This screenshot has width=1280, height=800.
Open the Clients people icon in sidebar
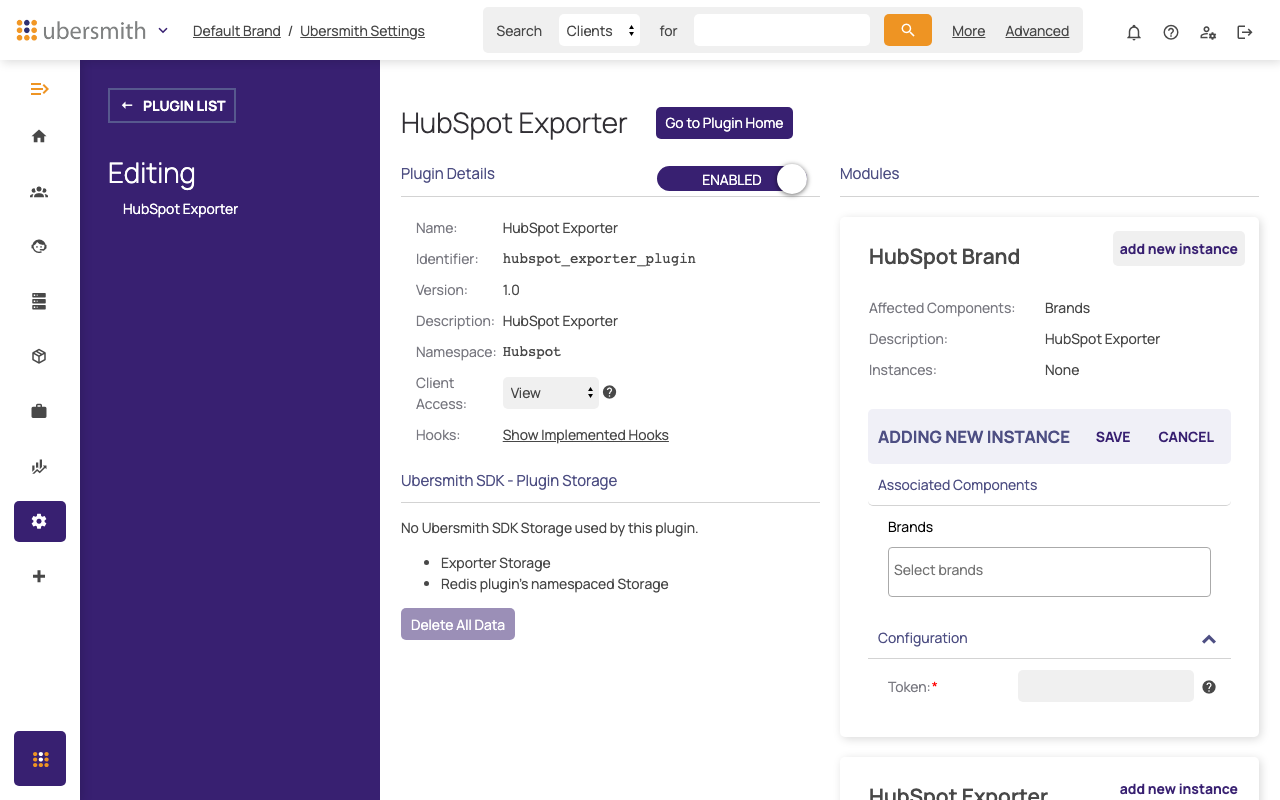[x=39, y=192]
